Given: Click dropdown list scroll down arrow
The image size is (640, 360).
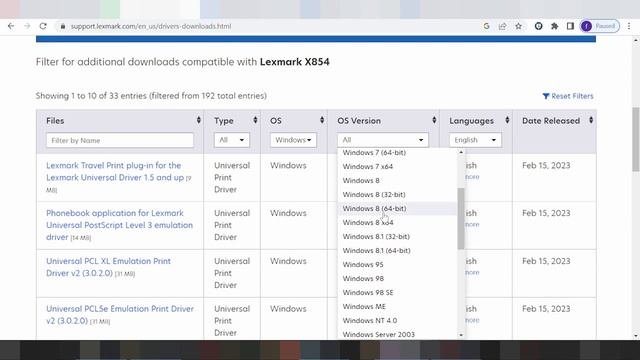Looking at the screenshot, I should (461, 335).
